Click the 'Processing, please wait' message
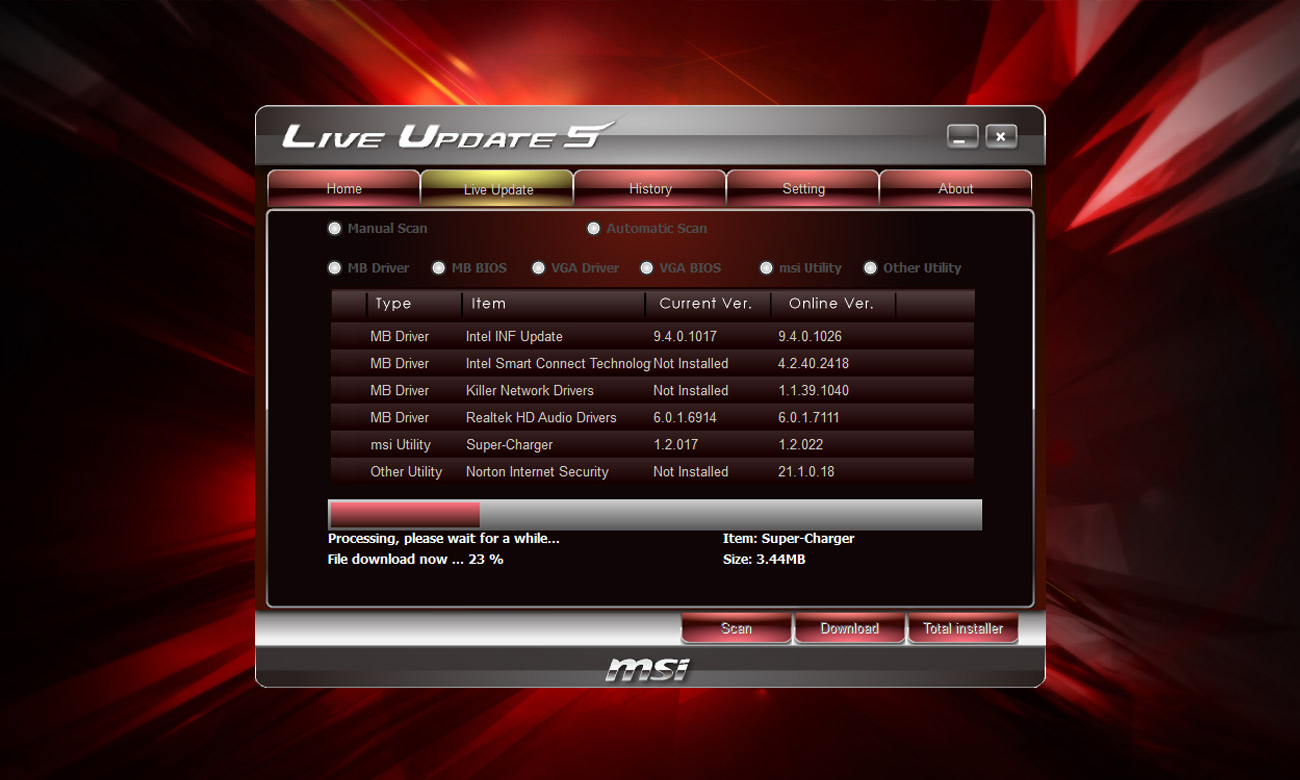The image size is (1300, 780). pyautogui.click(x=444, y=538)
